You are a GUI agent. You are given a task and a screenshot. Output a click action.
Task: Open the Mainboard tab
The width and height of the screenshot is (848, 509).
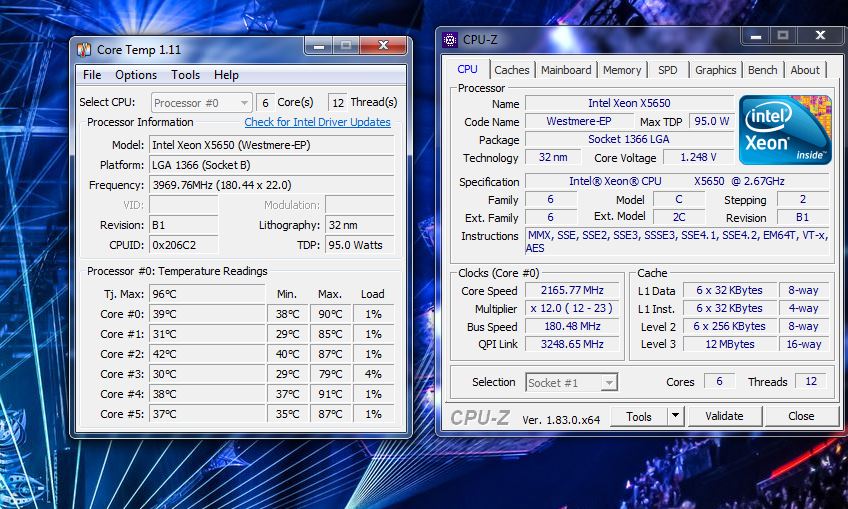point(566,70)
